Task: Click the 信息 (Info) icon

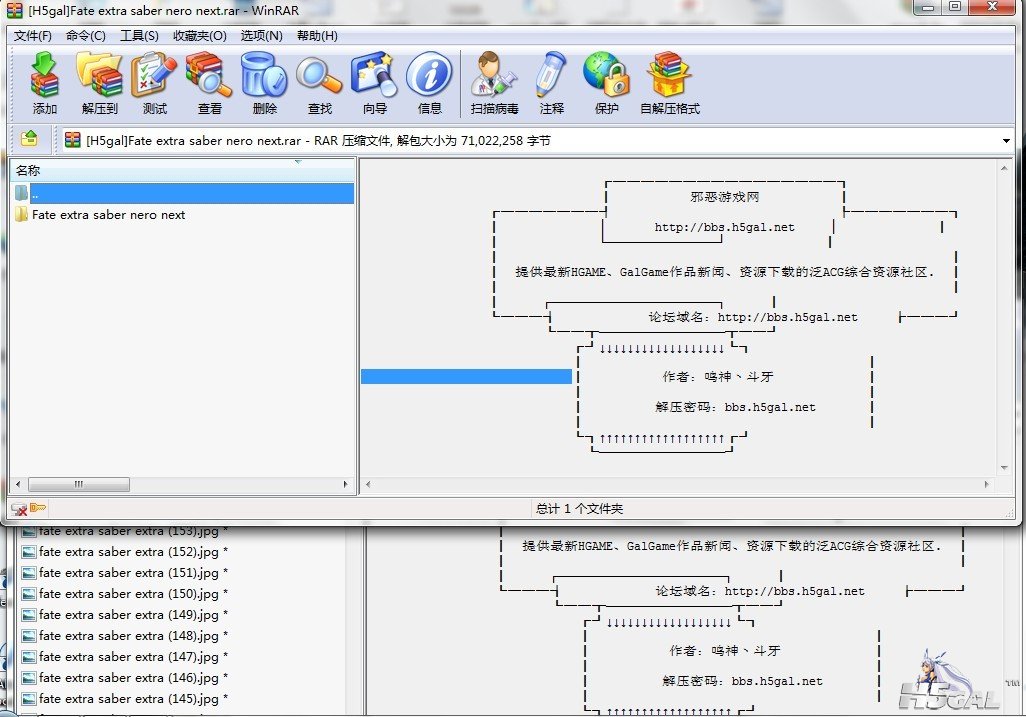Action: tap(429, 83)
